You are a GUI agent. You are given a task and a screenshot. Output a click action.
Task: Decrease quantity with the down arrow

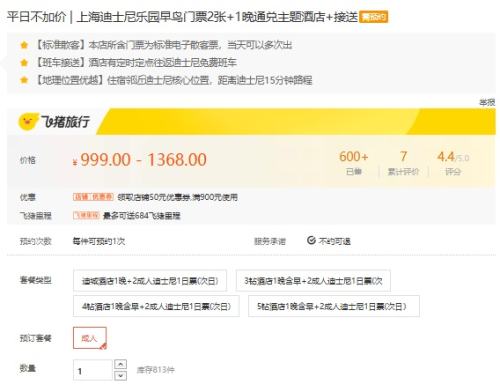(120, 376)
